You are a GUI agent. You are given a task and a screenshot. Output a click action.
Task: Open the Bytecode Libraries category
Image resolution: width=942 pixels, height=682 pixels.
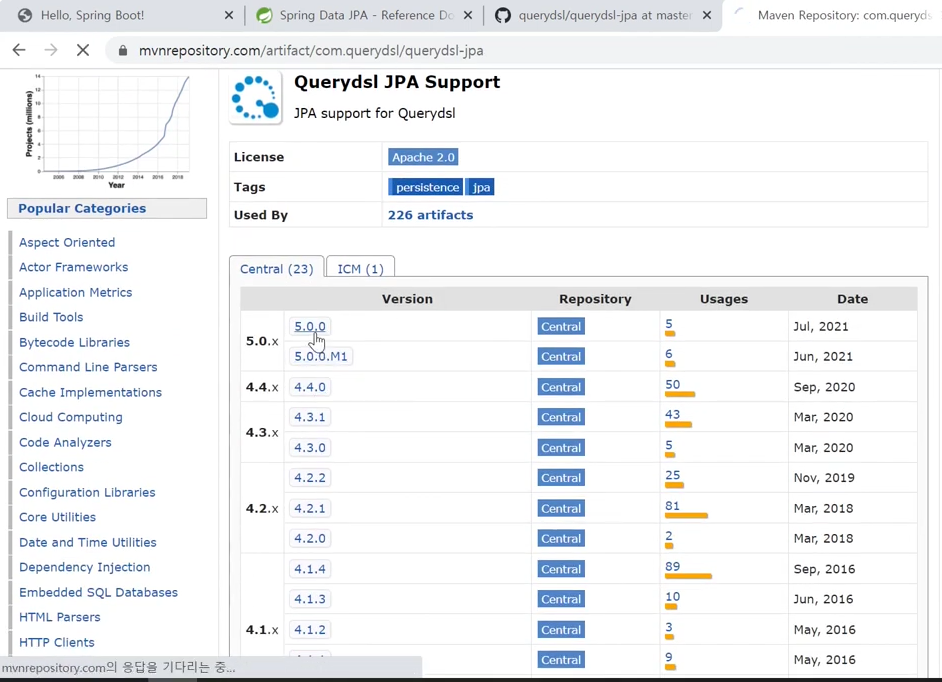pos(74,342)
